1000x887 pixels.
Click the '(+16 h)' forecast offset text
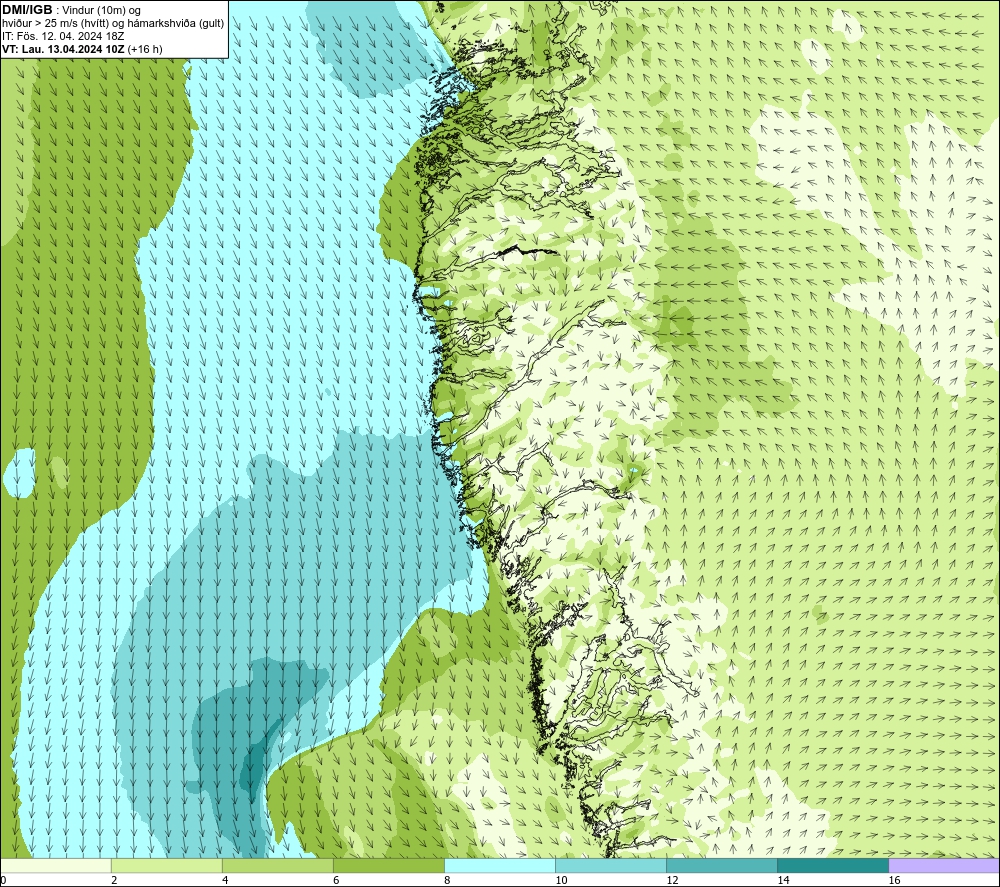[145, 49]
